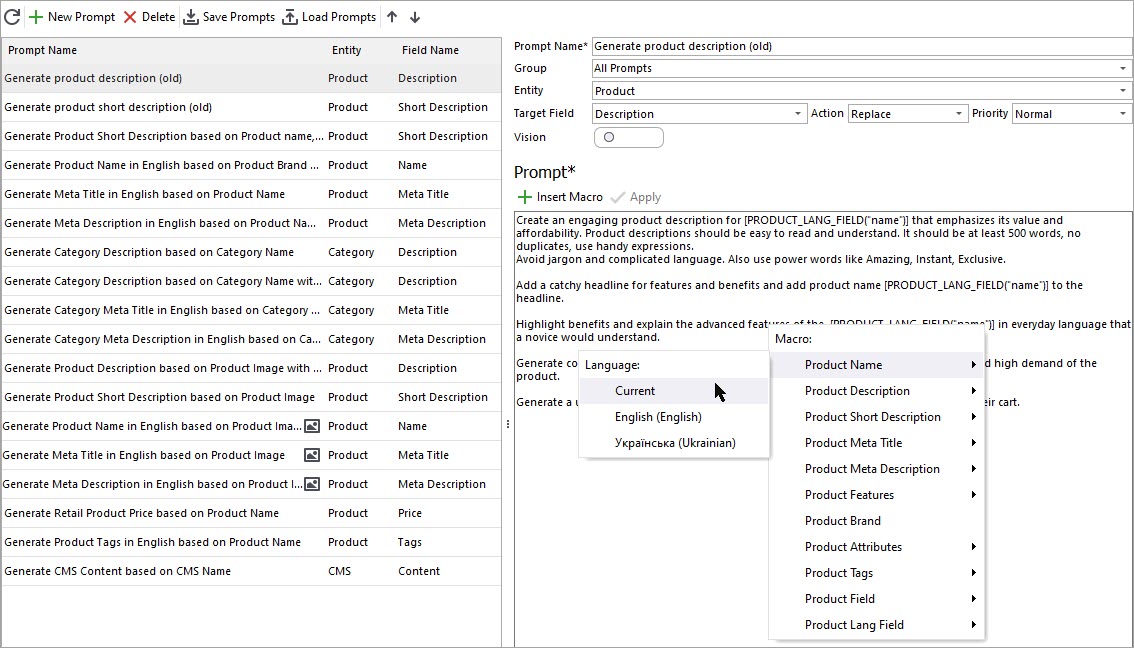
Task: Select 'Generate Meta Title in English based on Product Name' row
Action: point(251,194)
